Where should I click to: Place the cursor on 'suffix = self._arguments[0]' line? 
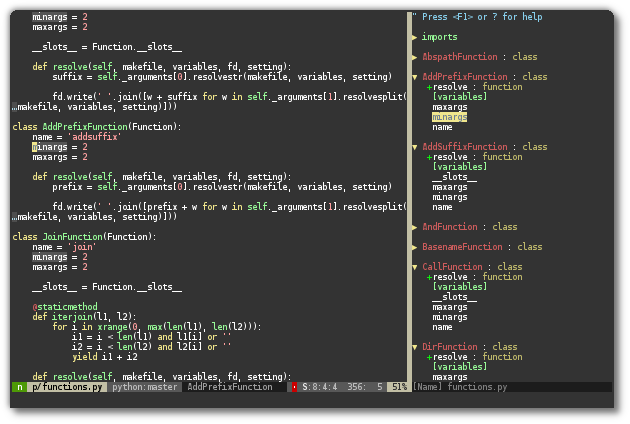pyautogui.click(x=222, y=77)
